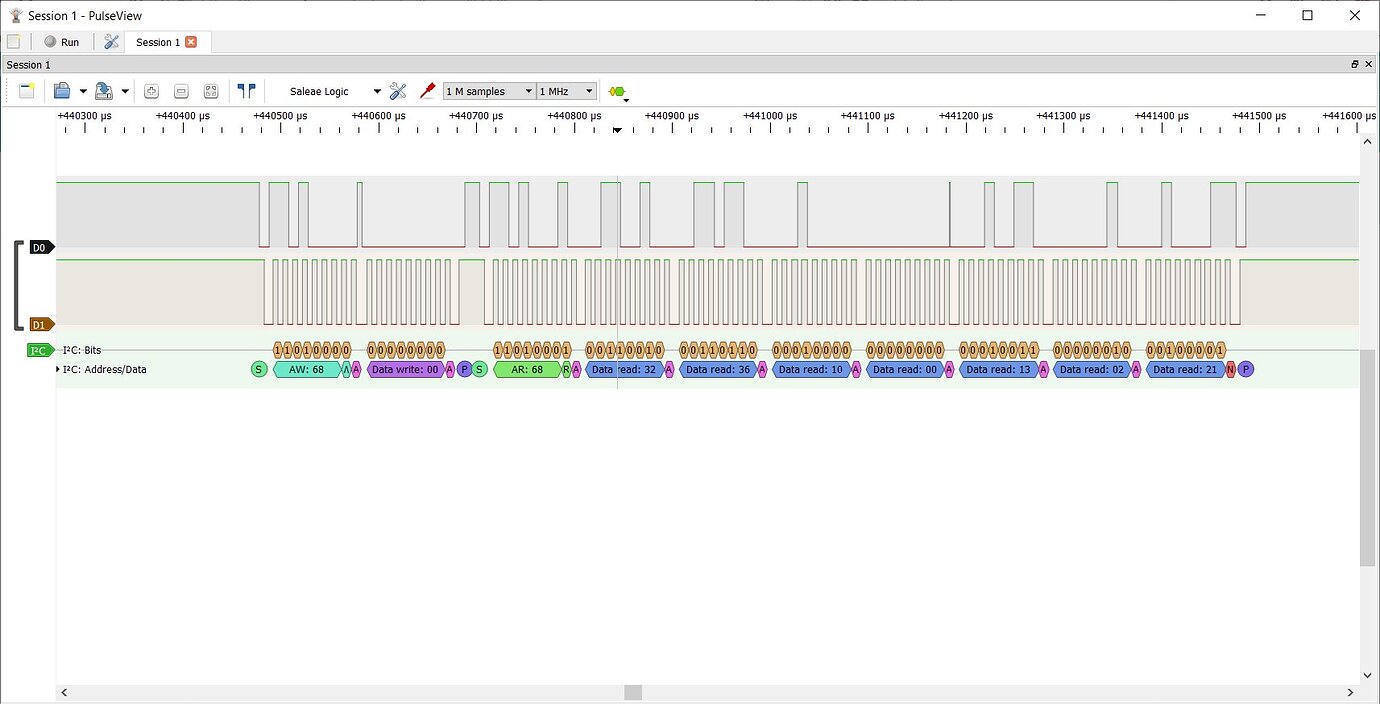
Task: Zoom out of the waveform
Action: tap(181, 90)
